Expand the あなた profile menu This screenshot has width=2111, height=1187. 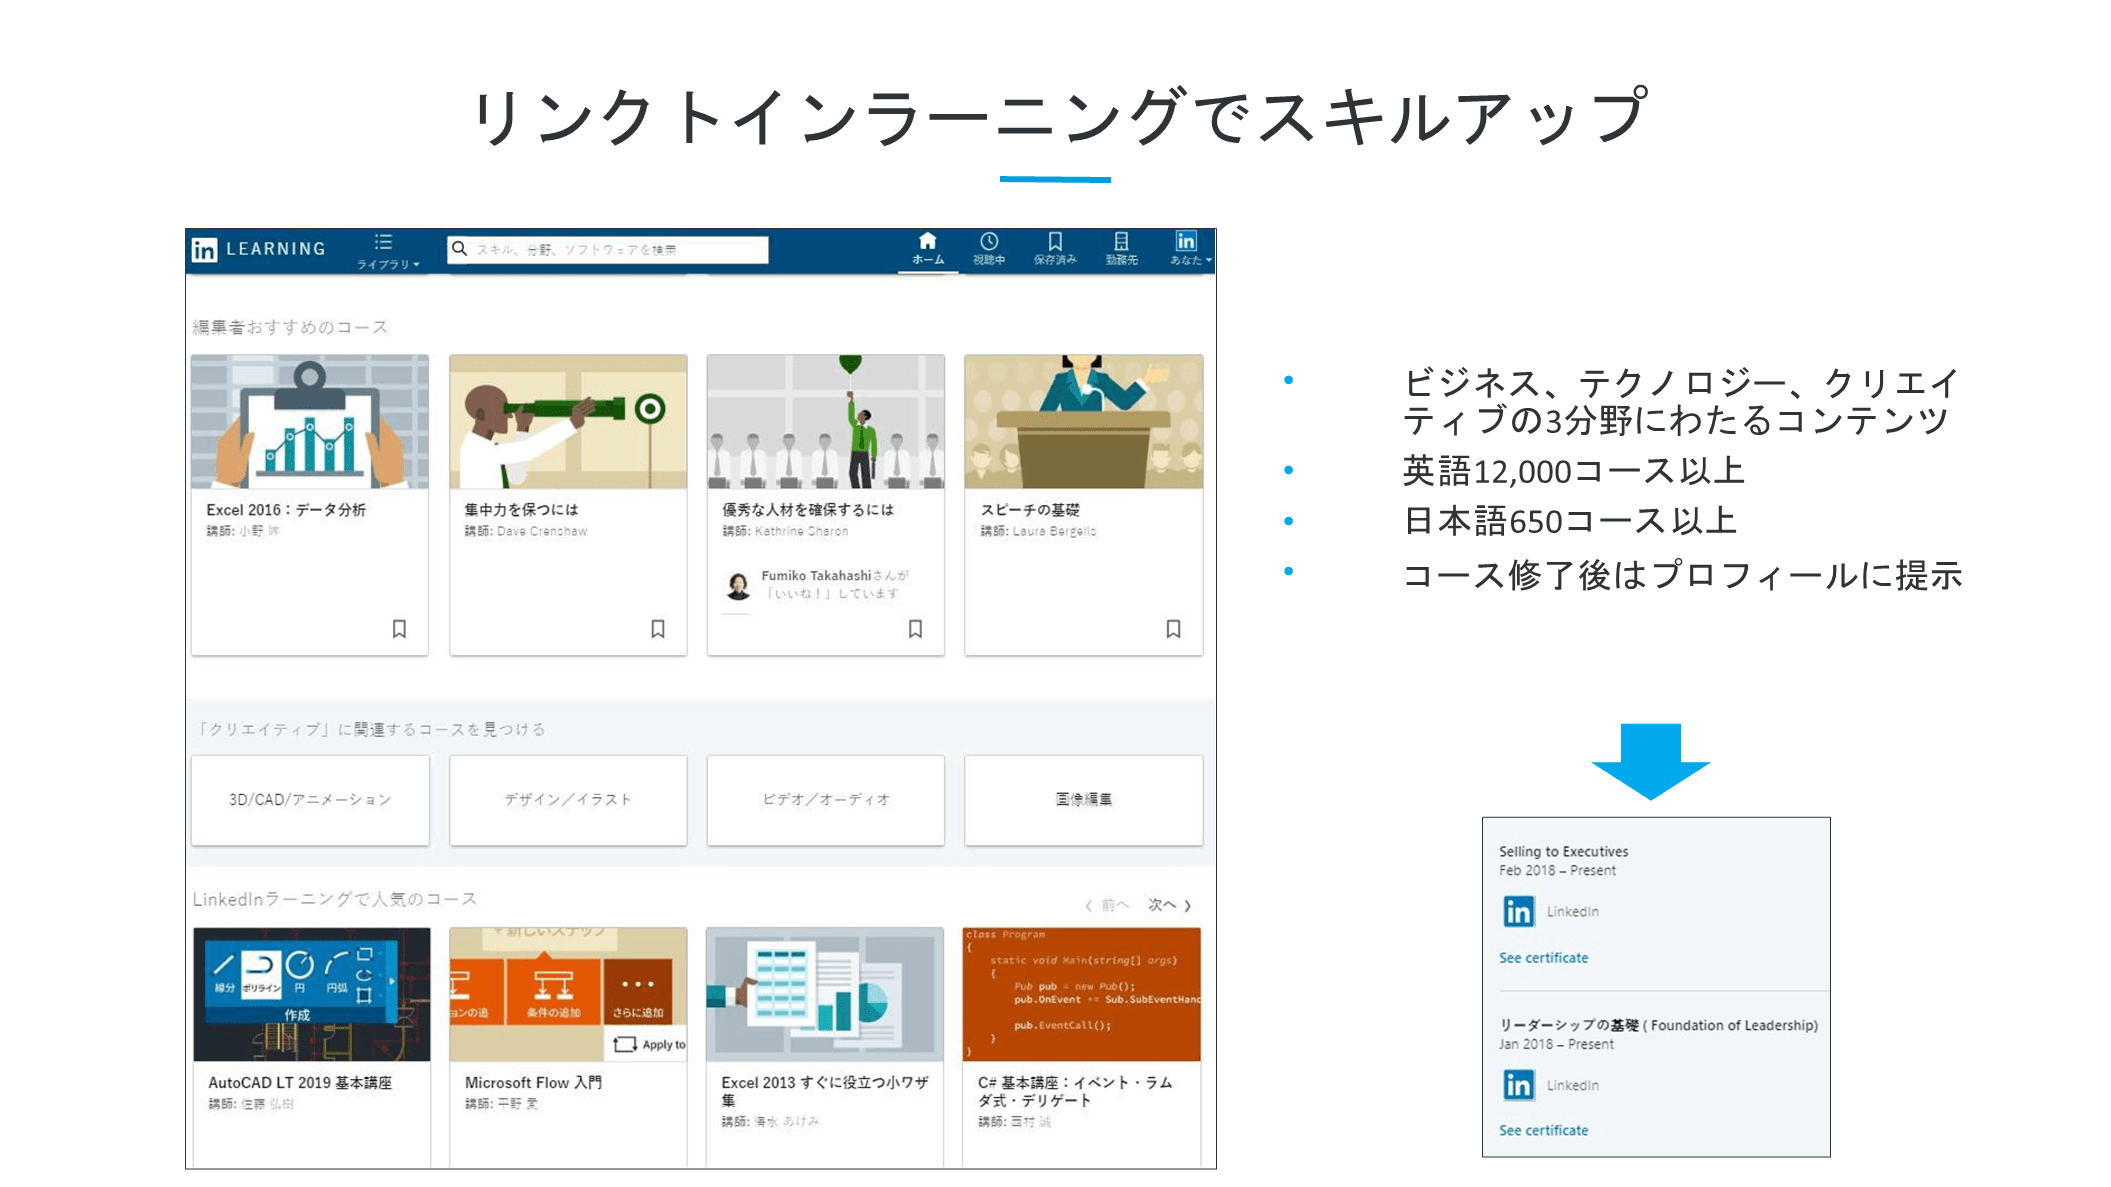click(x=1189, y=249)
